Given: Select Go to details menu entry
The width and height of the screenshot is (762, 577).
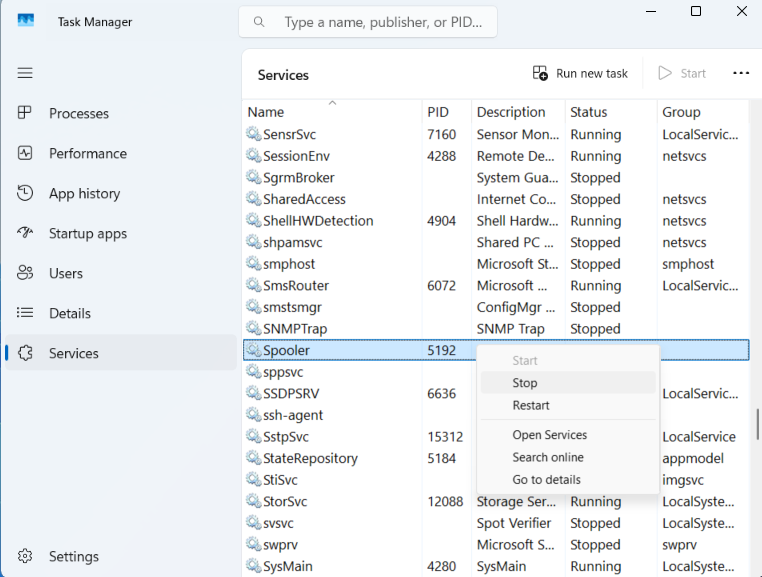Looking at the screenshot, I should 548,480.
